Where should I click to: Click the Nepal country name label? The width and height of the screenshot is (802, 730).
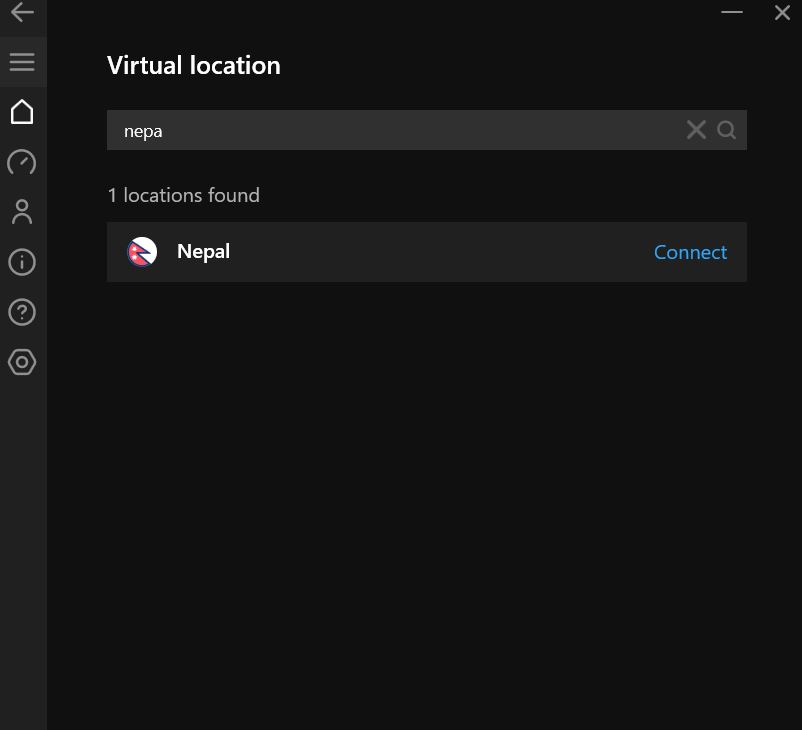pos(203,251)
